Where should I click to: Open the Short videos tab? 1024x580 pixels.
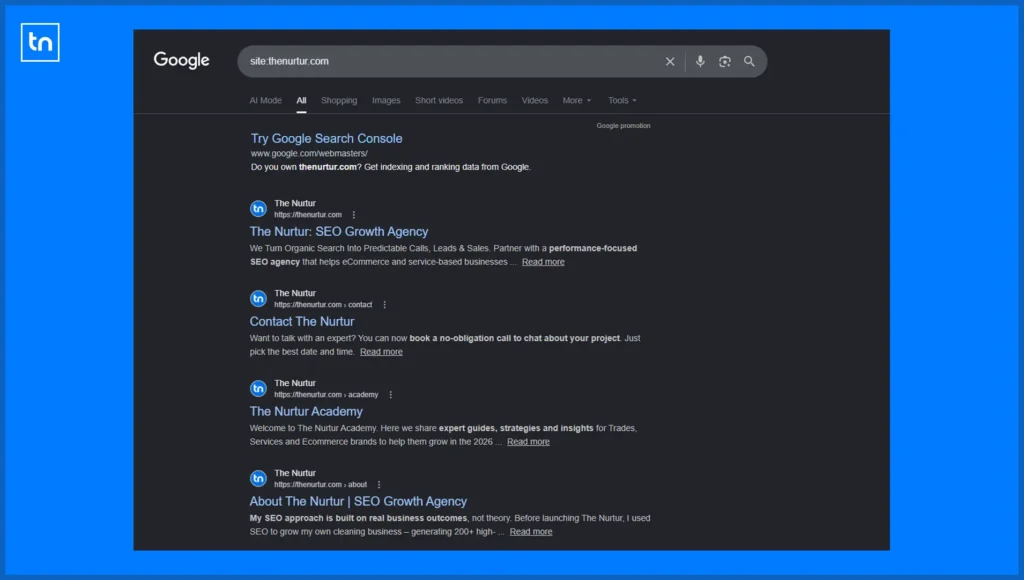click(x=439, y=101)
